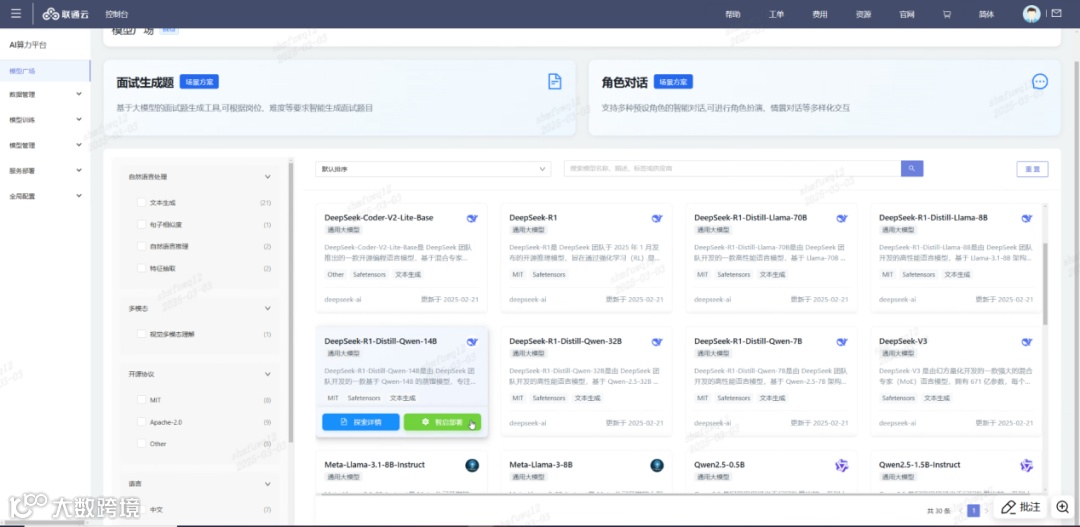
Task: Click the 联通云 cloud logo
Action: 65,14
